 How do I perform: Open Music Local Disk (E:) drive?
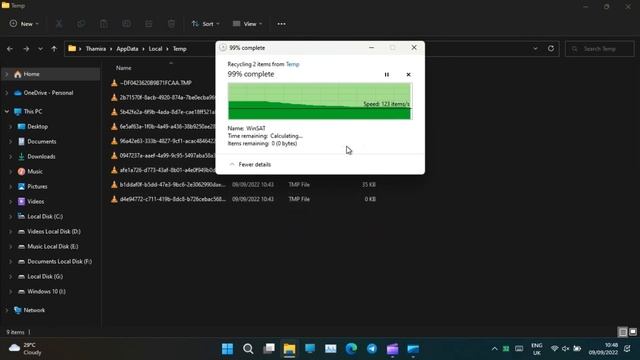(x=53, y=247)
